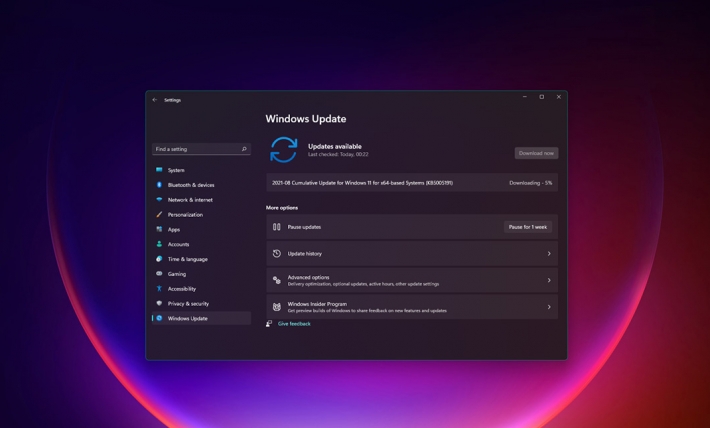The image size is (710, 428).
Task: Click the Update history clock icon
Action: click(x=277, y=254)
